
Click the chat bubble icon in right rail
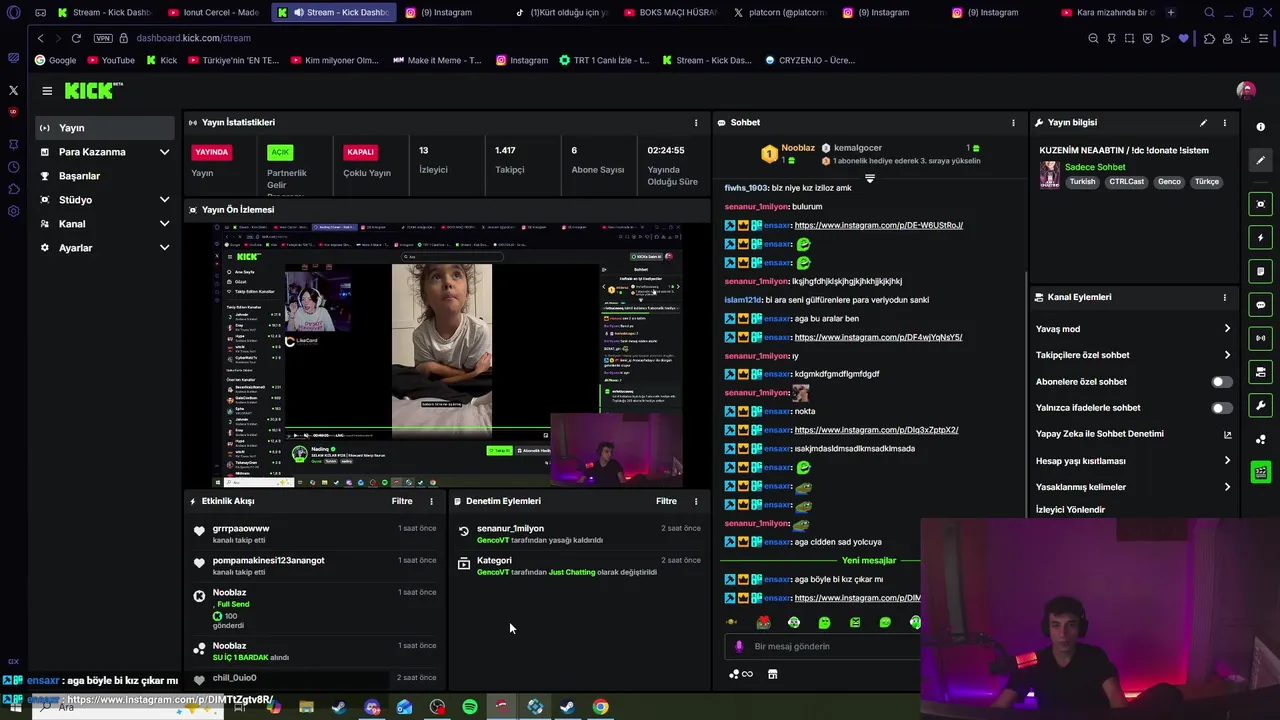(x=1261, y=305)
